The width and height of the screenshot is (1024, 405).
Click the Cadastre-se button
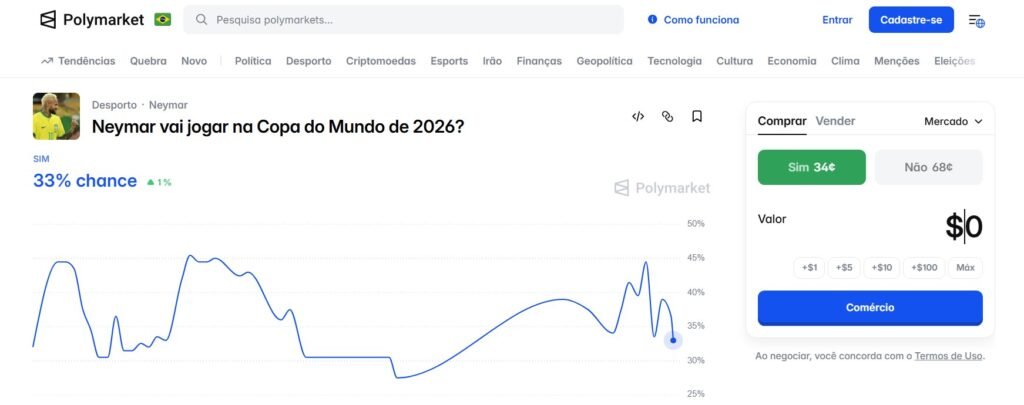911,20
